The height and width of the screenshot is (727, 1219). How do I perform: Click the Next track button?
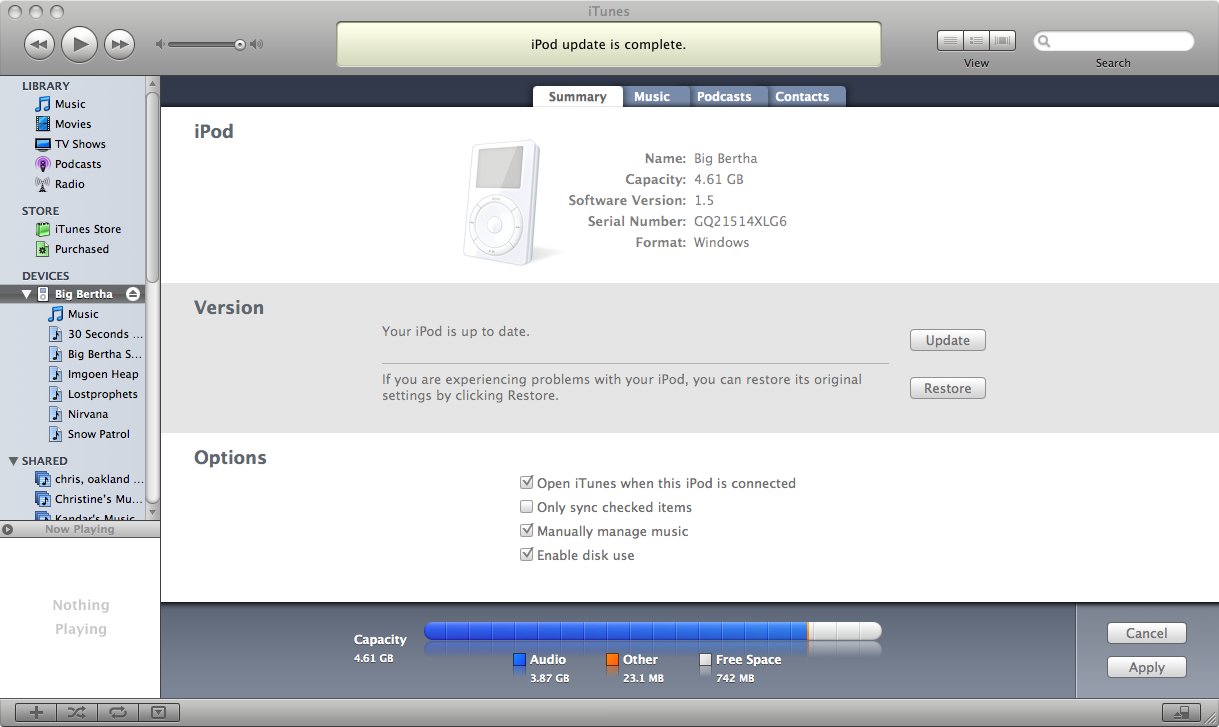tap(119, 44)
